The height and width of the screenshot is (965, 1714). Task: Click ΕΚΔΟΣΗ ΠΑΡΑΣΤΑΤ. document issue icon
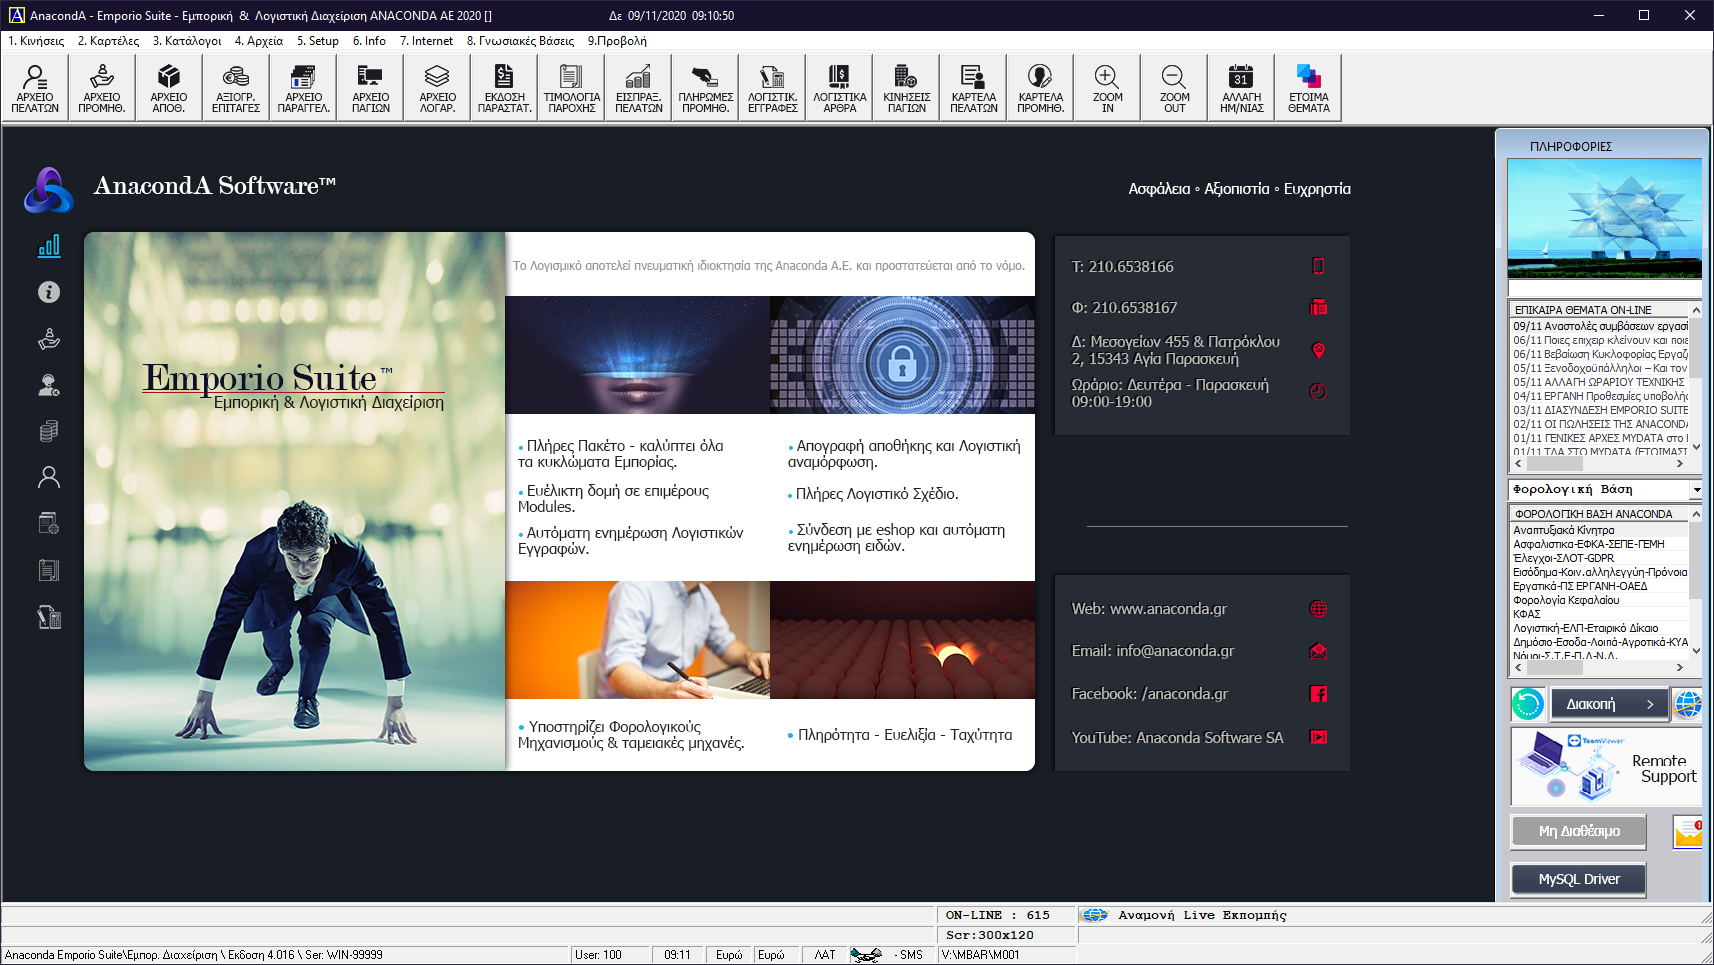504,88
